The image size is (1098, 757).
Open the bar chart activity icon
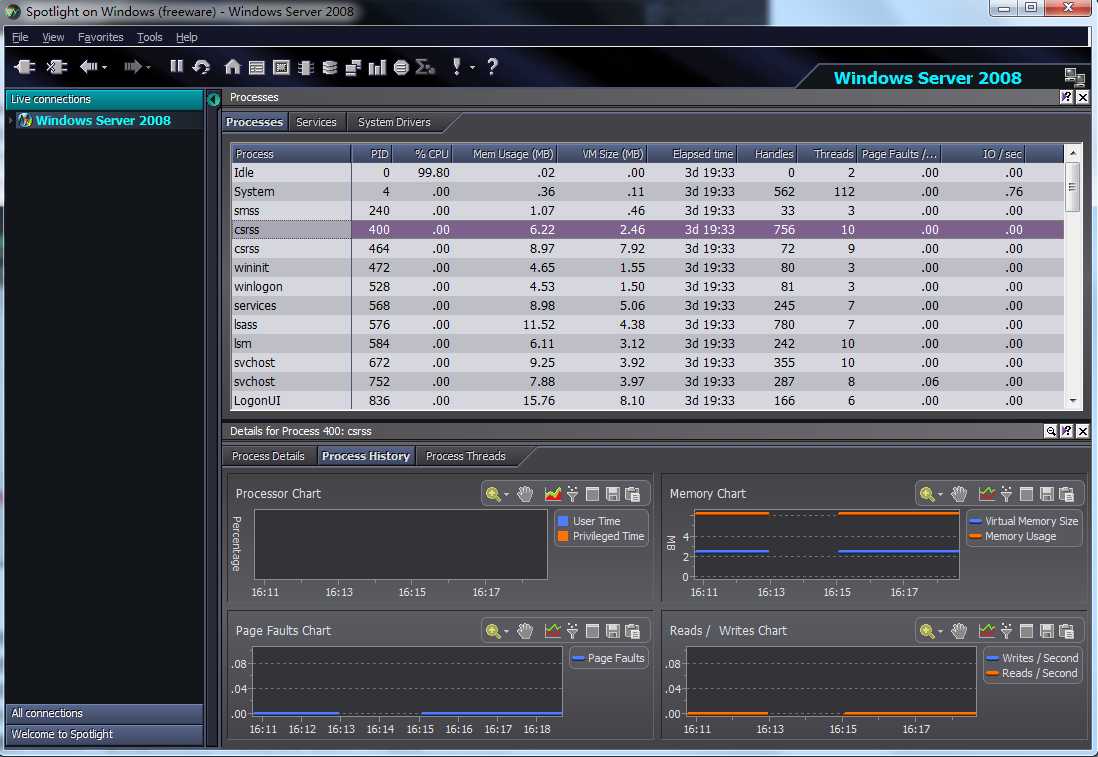[377, 67]
